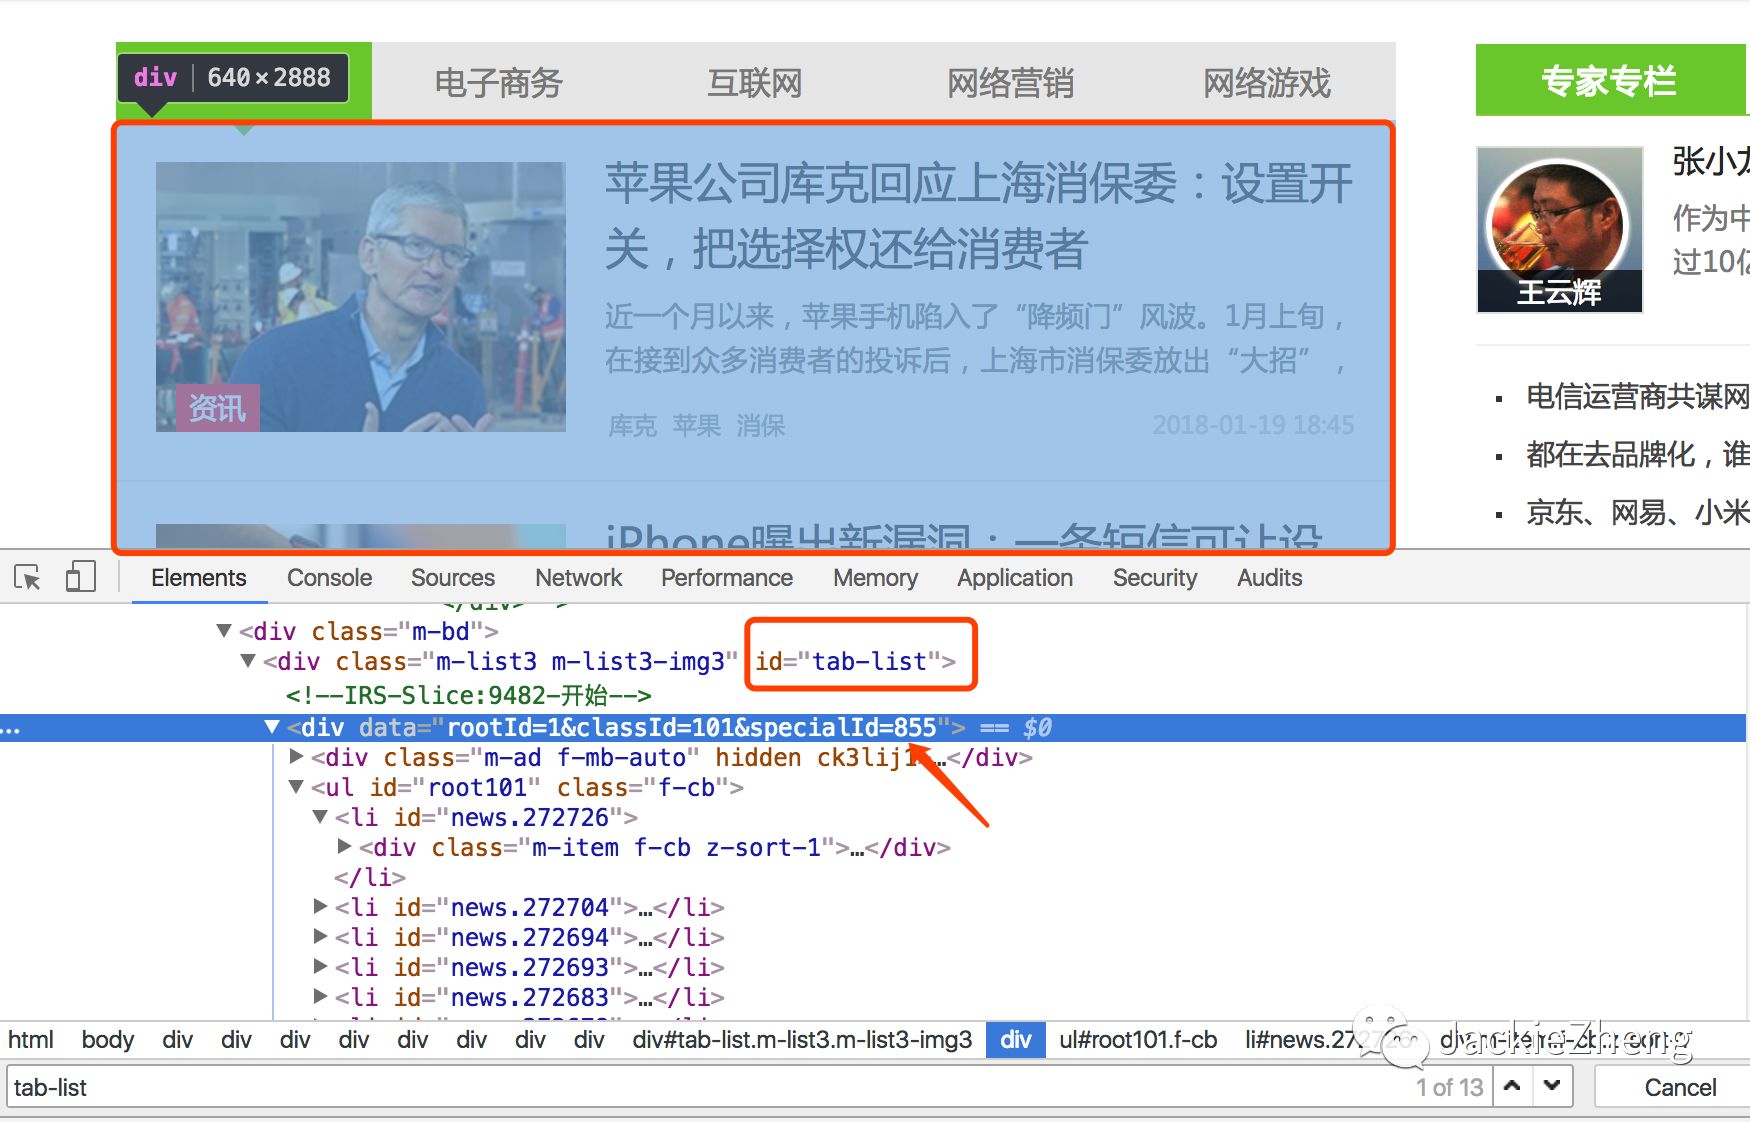The image size is (1750, 1122).
Task: Select the 电子商务 category tab
Action: 498,82
